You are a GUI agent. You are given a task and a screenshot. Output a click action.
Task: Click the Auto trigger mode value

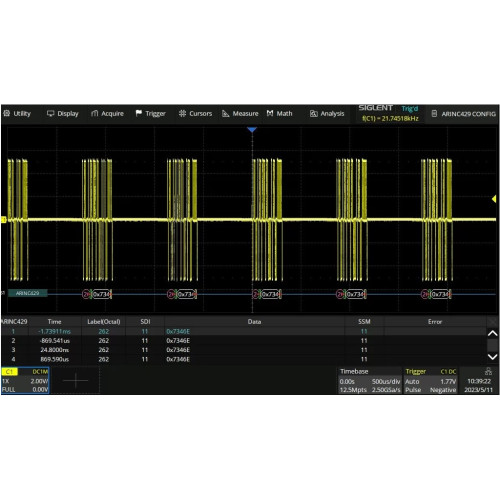pyautogui.click(x=412, y=381)
